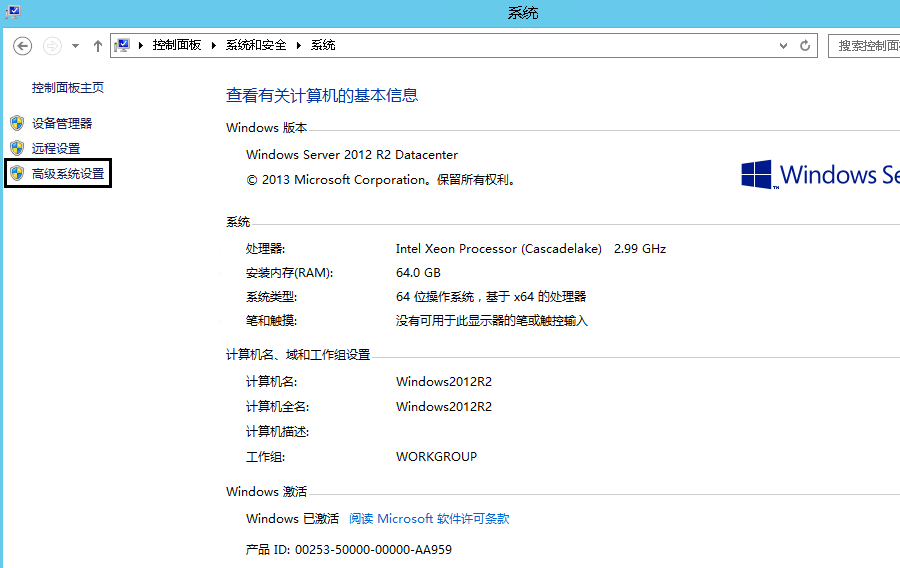Click the Windows 激活 section header
The width and height of the screenshot is (900, 568).
[x=267, y=492]
